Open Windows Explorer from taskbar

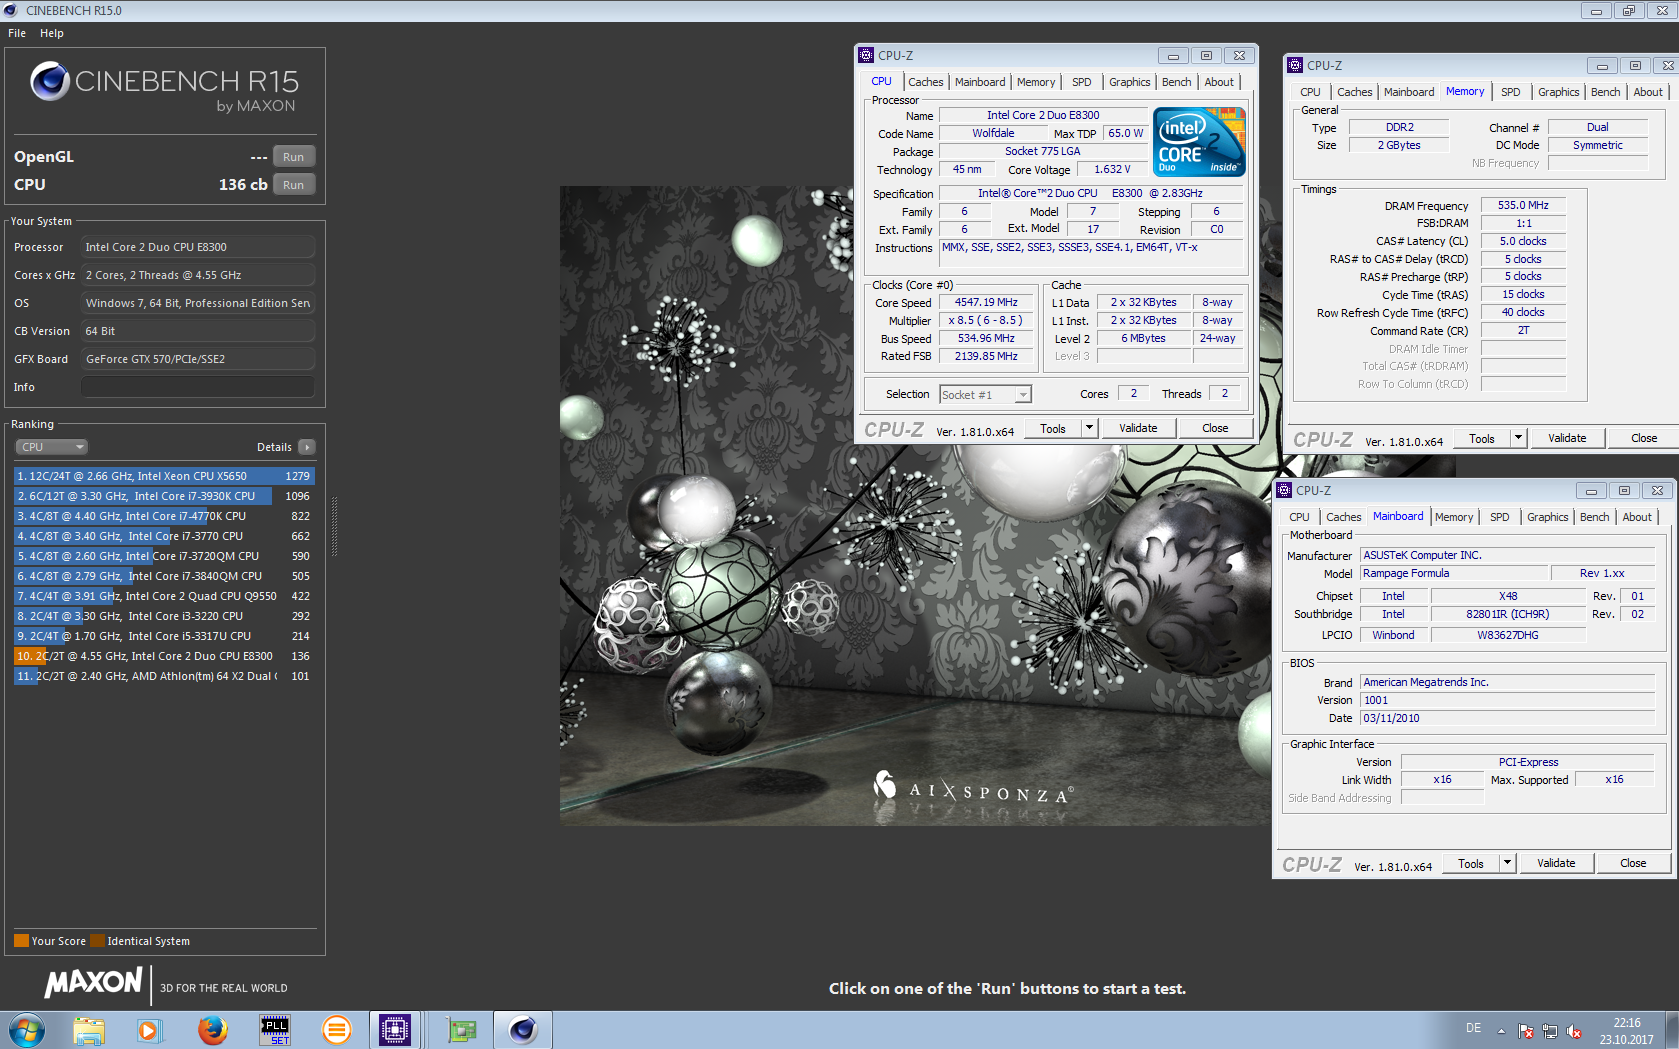pos(89,1029)
